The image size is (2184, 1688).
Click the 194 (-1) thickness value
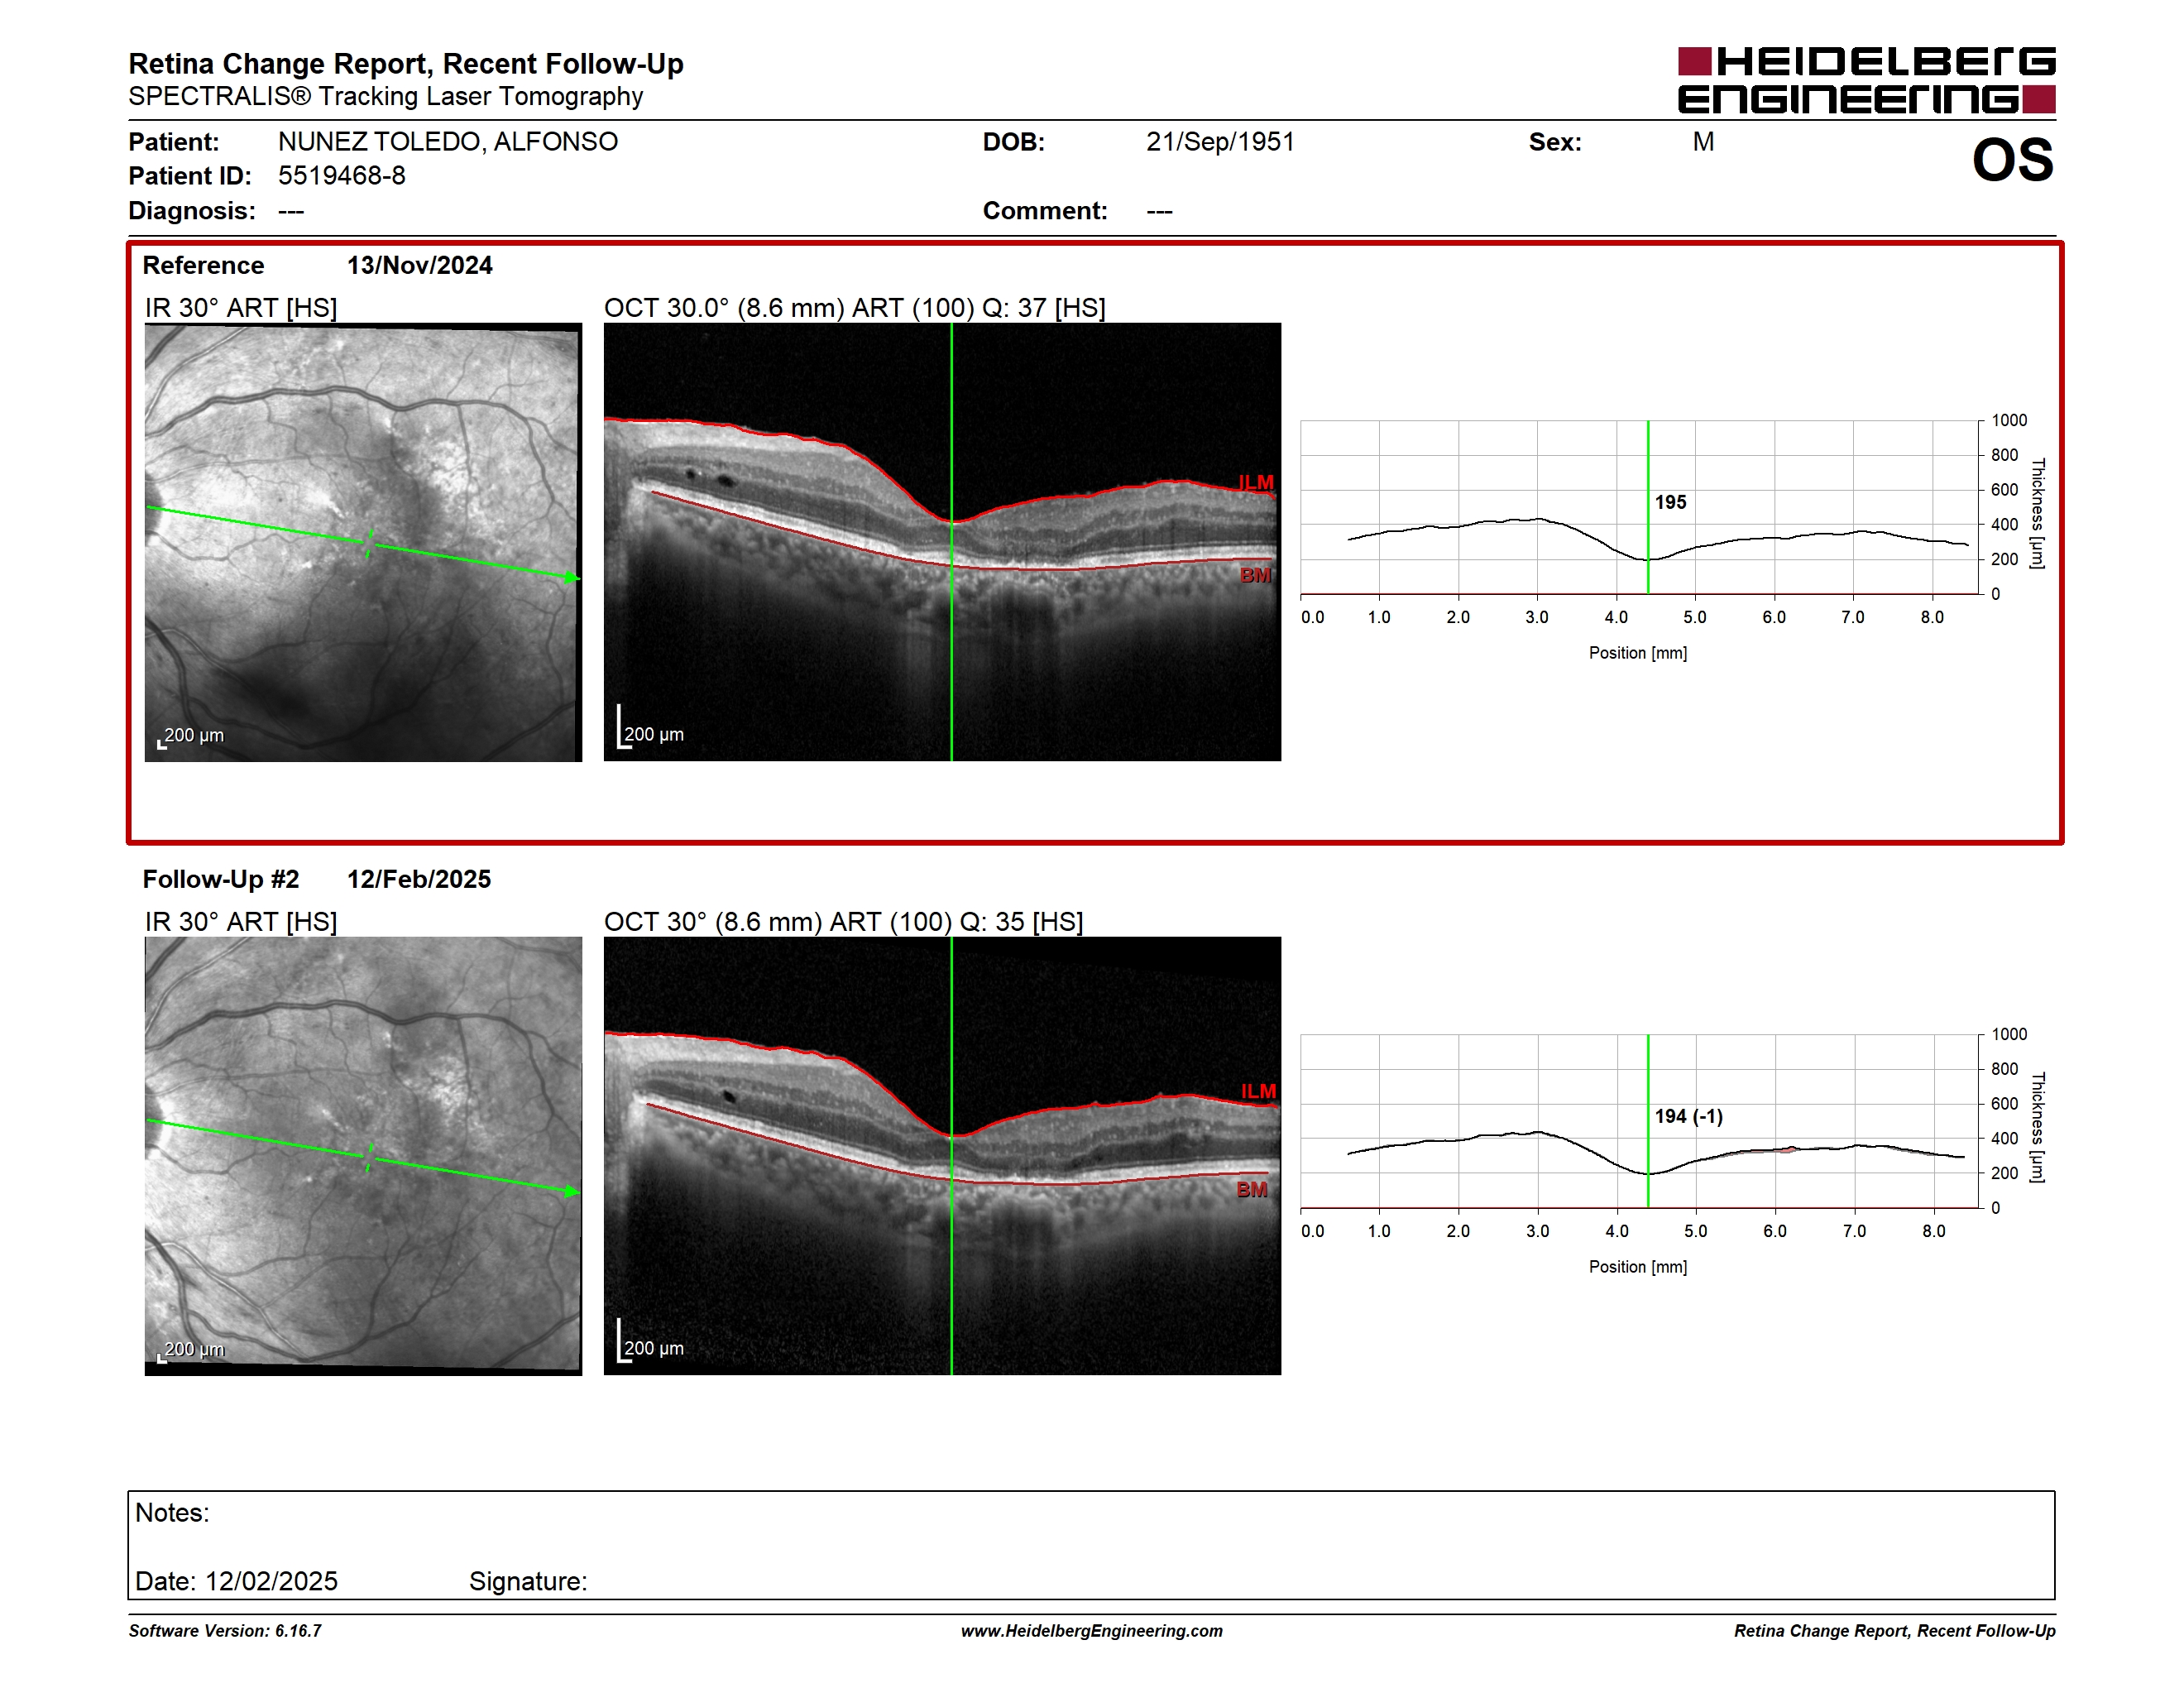[x=1688, y=1116]
